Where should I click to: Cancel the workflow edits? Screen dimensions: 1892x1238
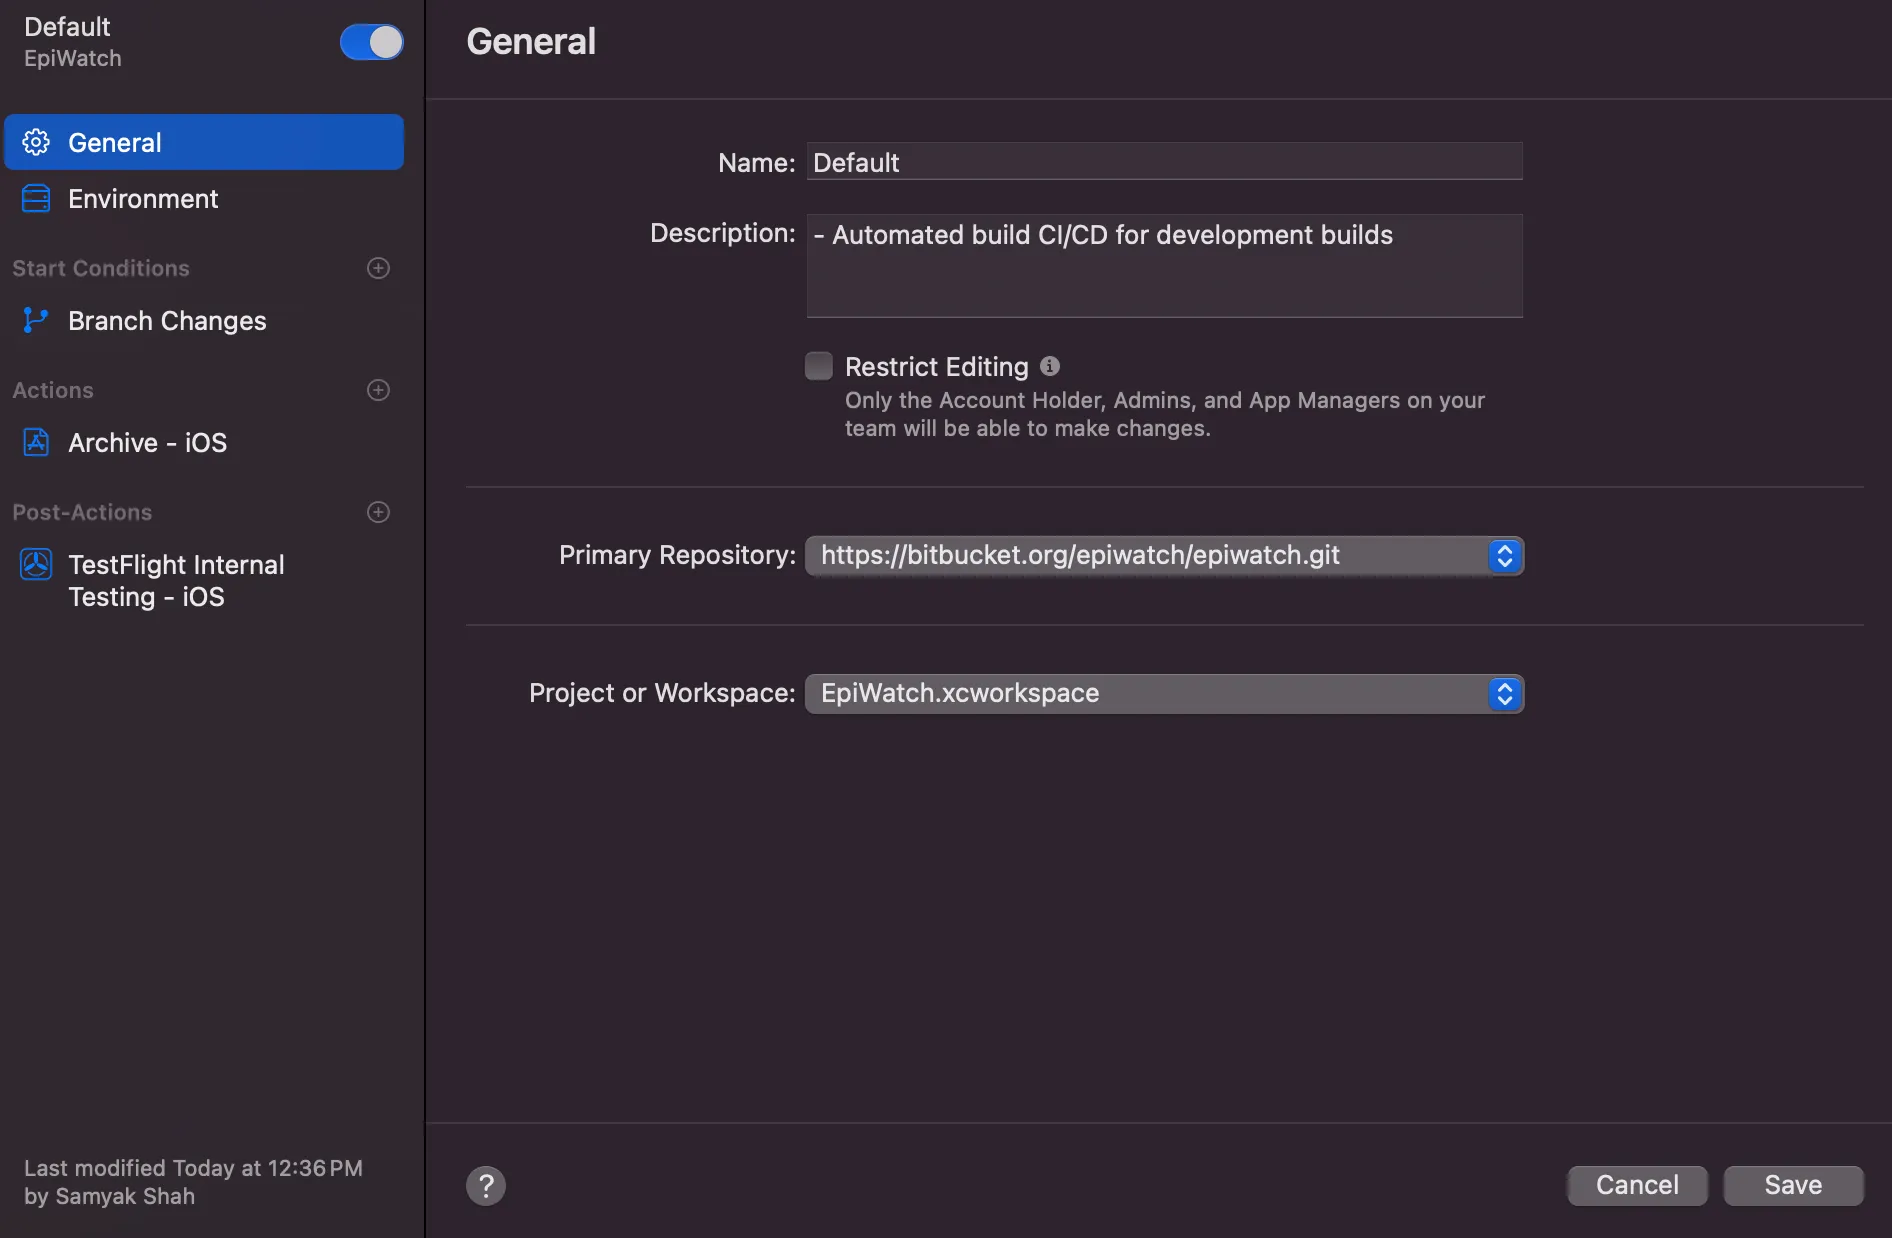point(1636,1185)
